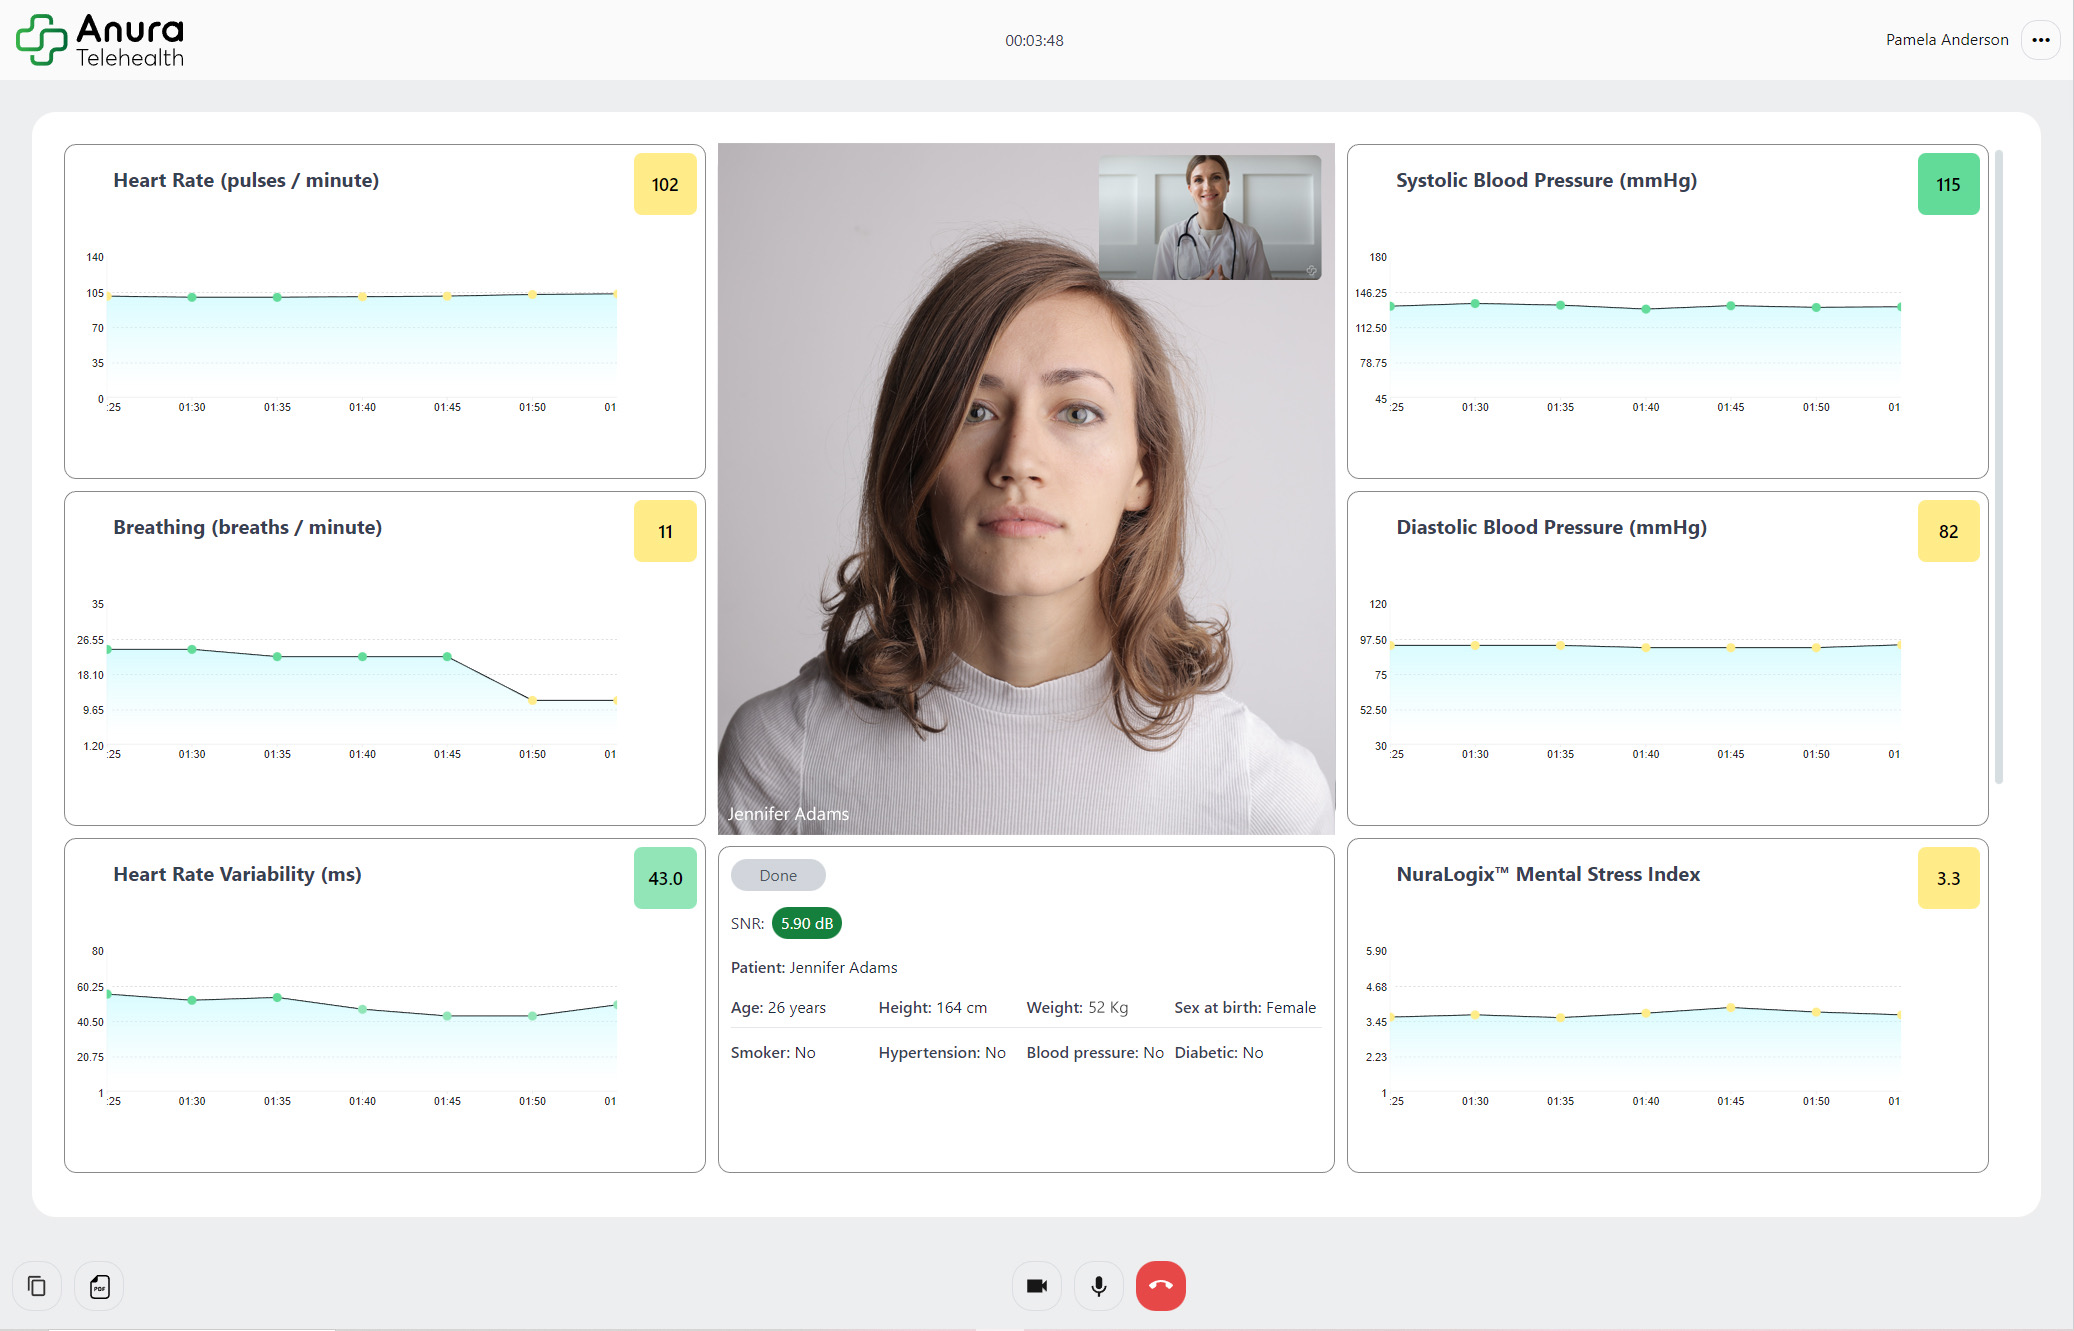Screen dimensions: 2074x1331
Task: Copy vitals results to clipboard
Action: tap(37, 1286)
